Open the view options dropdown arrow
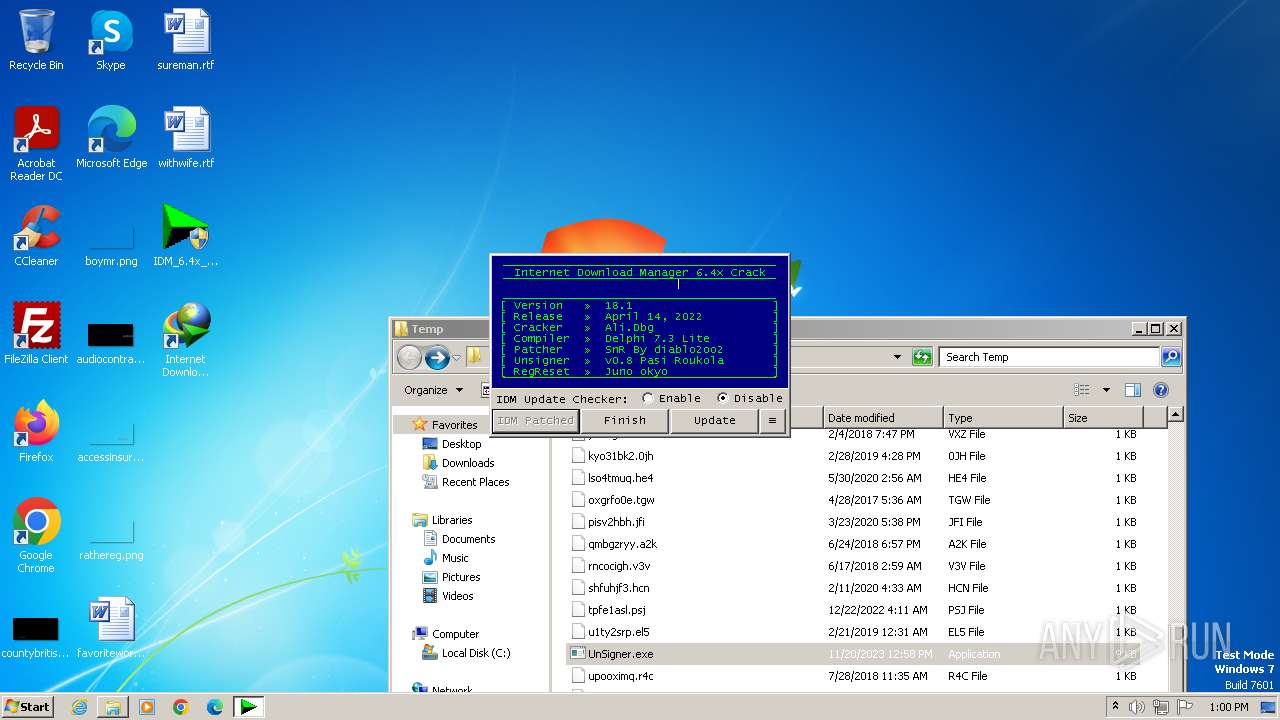Screen dimensions: 1280x720 [1106, 390]
